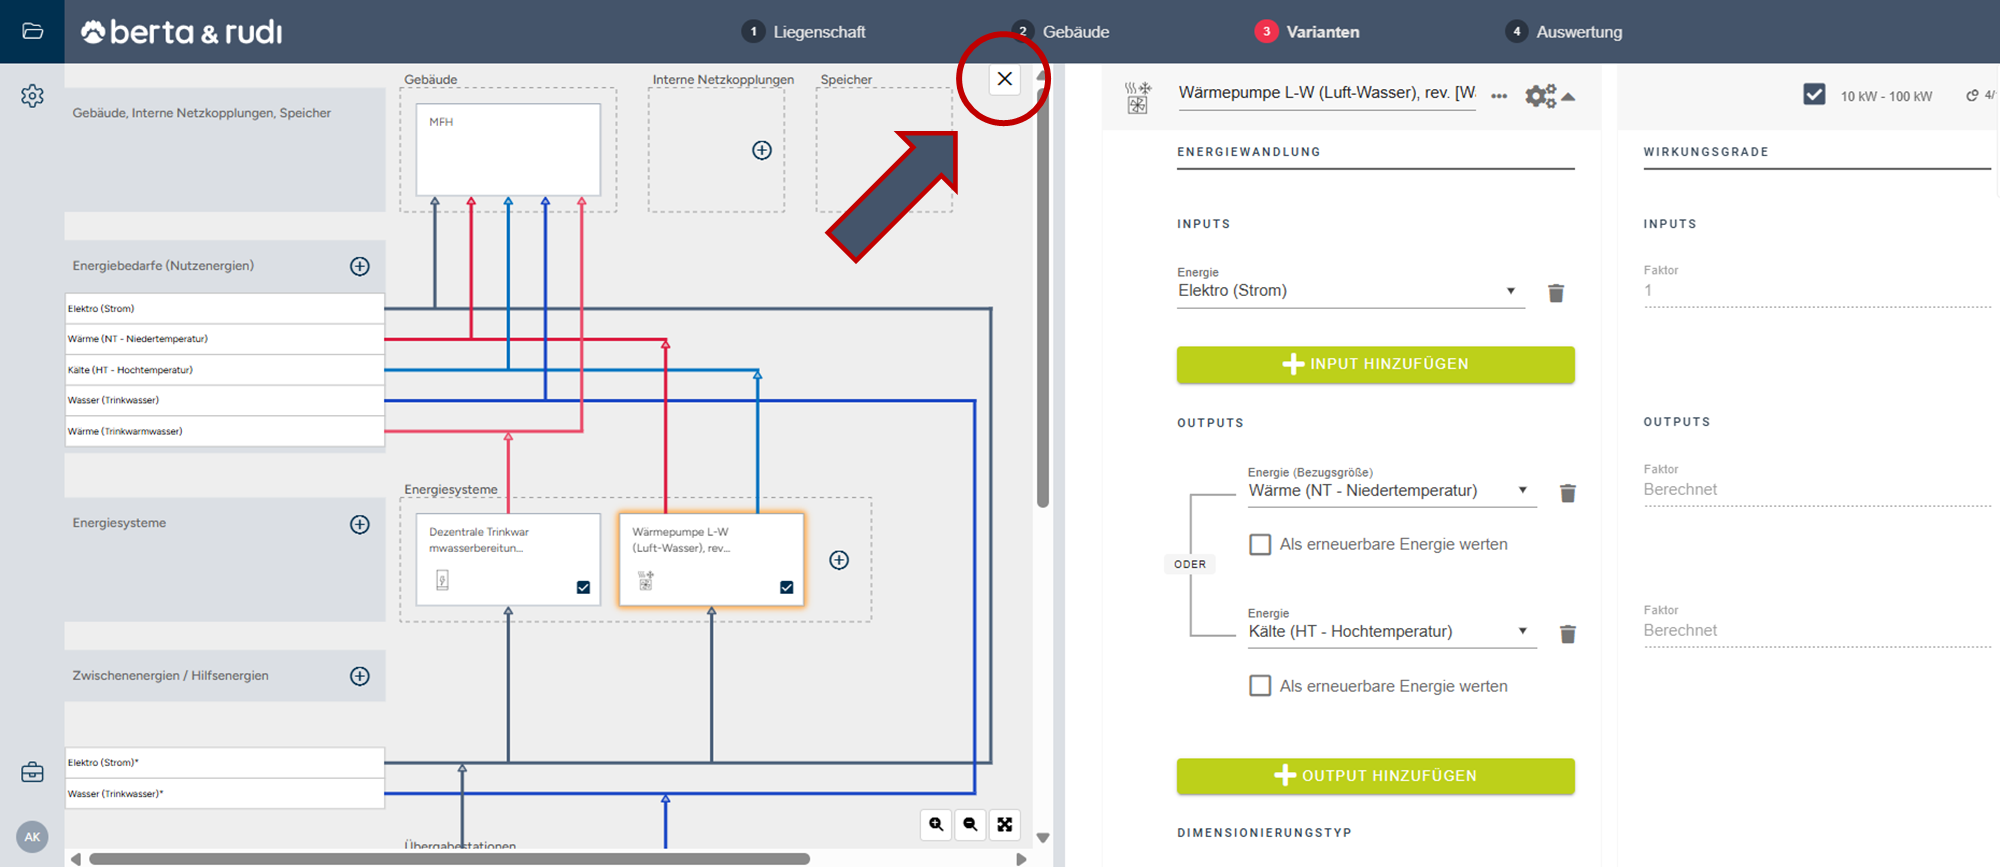
Task: Delete the Kälte (HT) output with trash icon
Action: 1567,634
